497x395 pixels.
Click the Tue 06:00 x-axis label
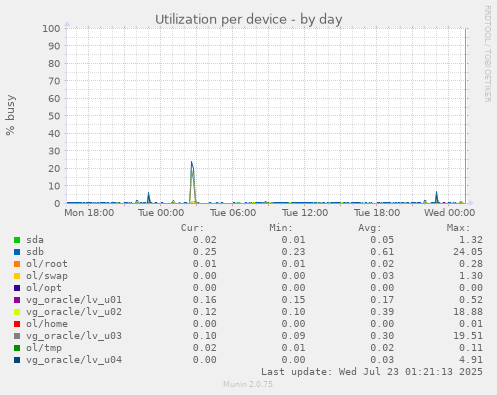233,213
